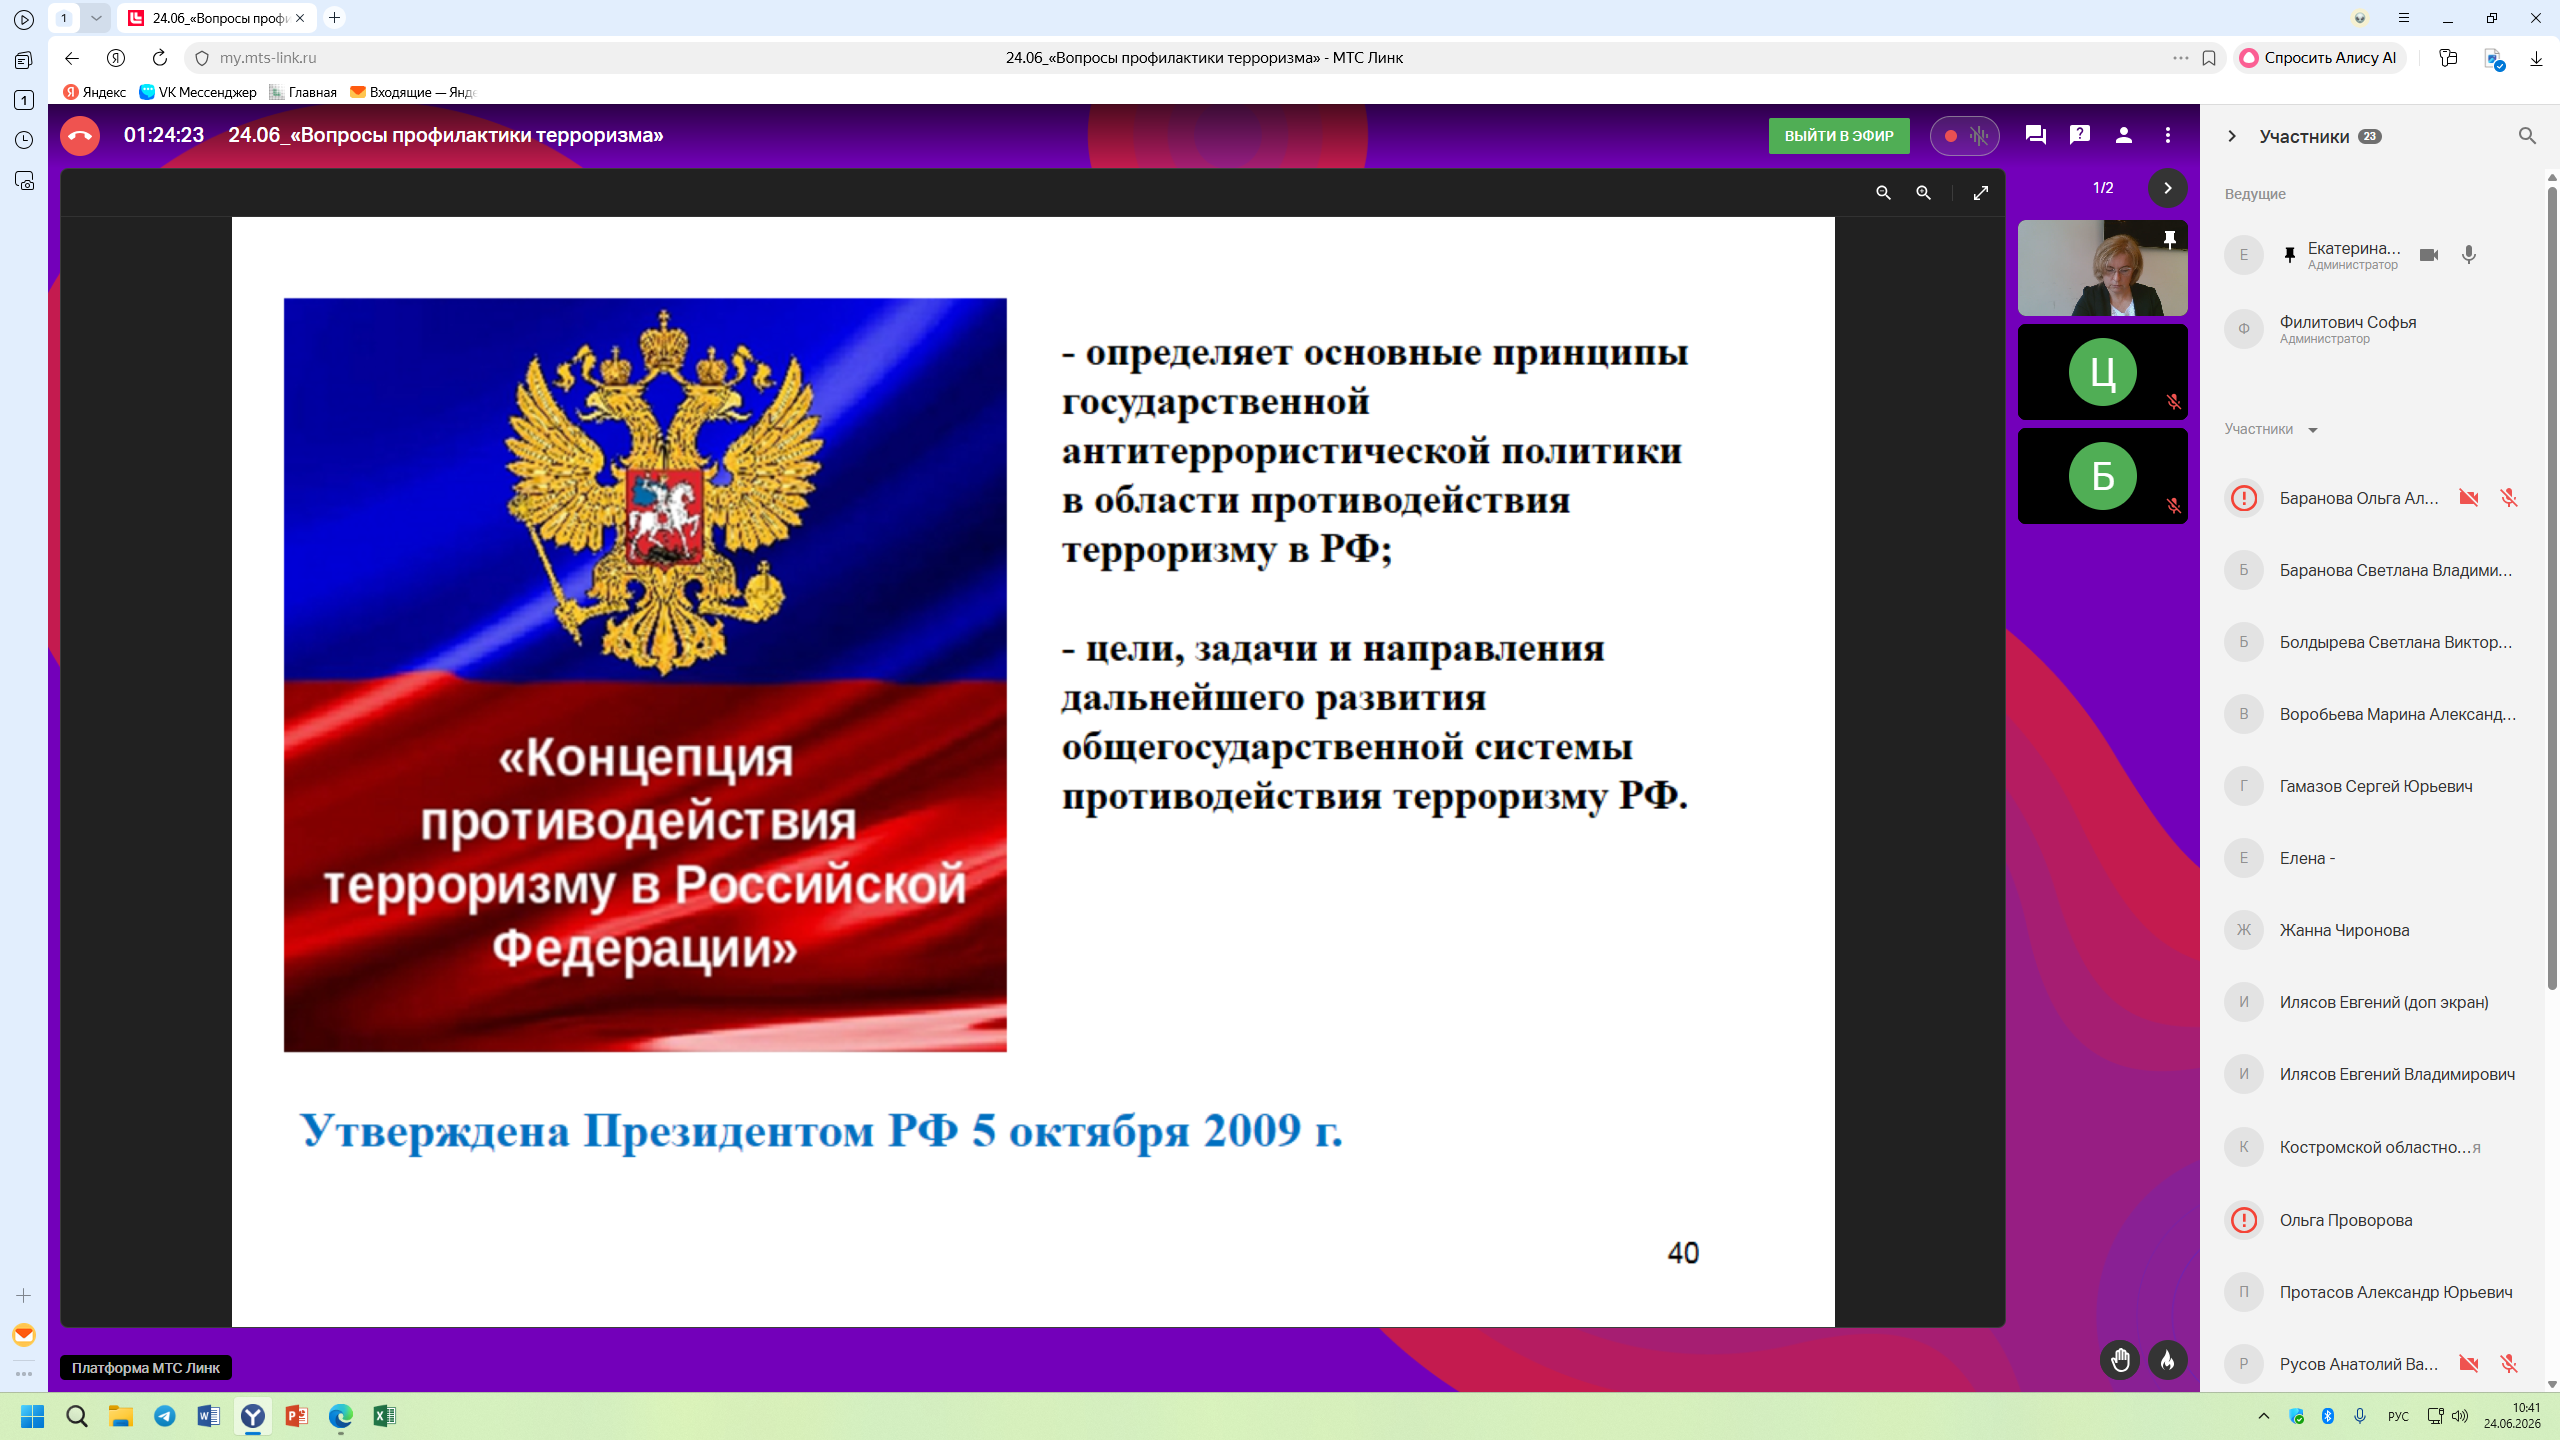2560x1440 pixels.
Task: End the call with red hang-up button
Action: [80, 136]
